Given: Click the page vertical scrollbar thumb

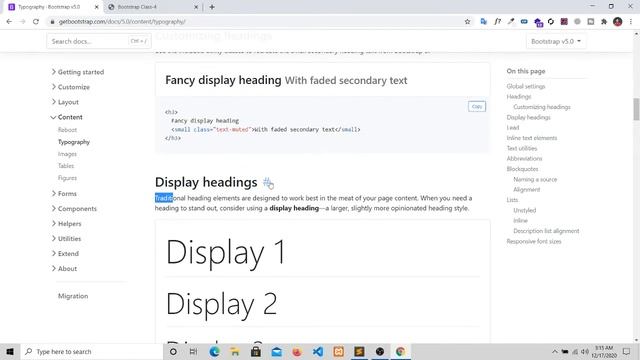Looking at the screenshot, I should (x=636, y=109).
